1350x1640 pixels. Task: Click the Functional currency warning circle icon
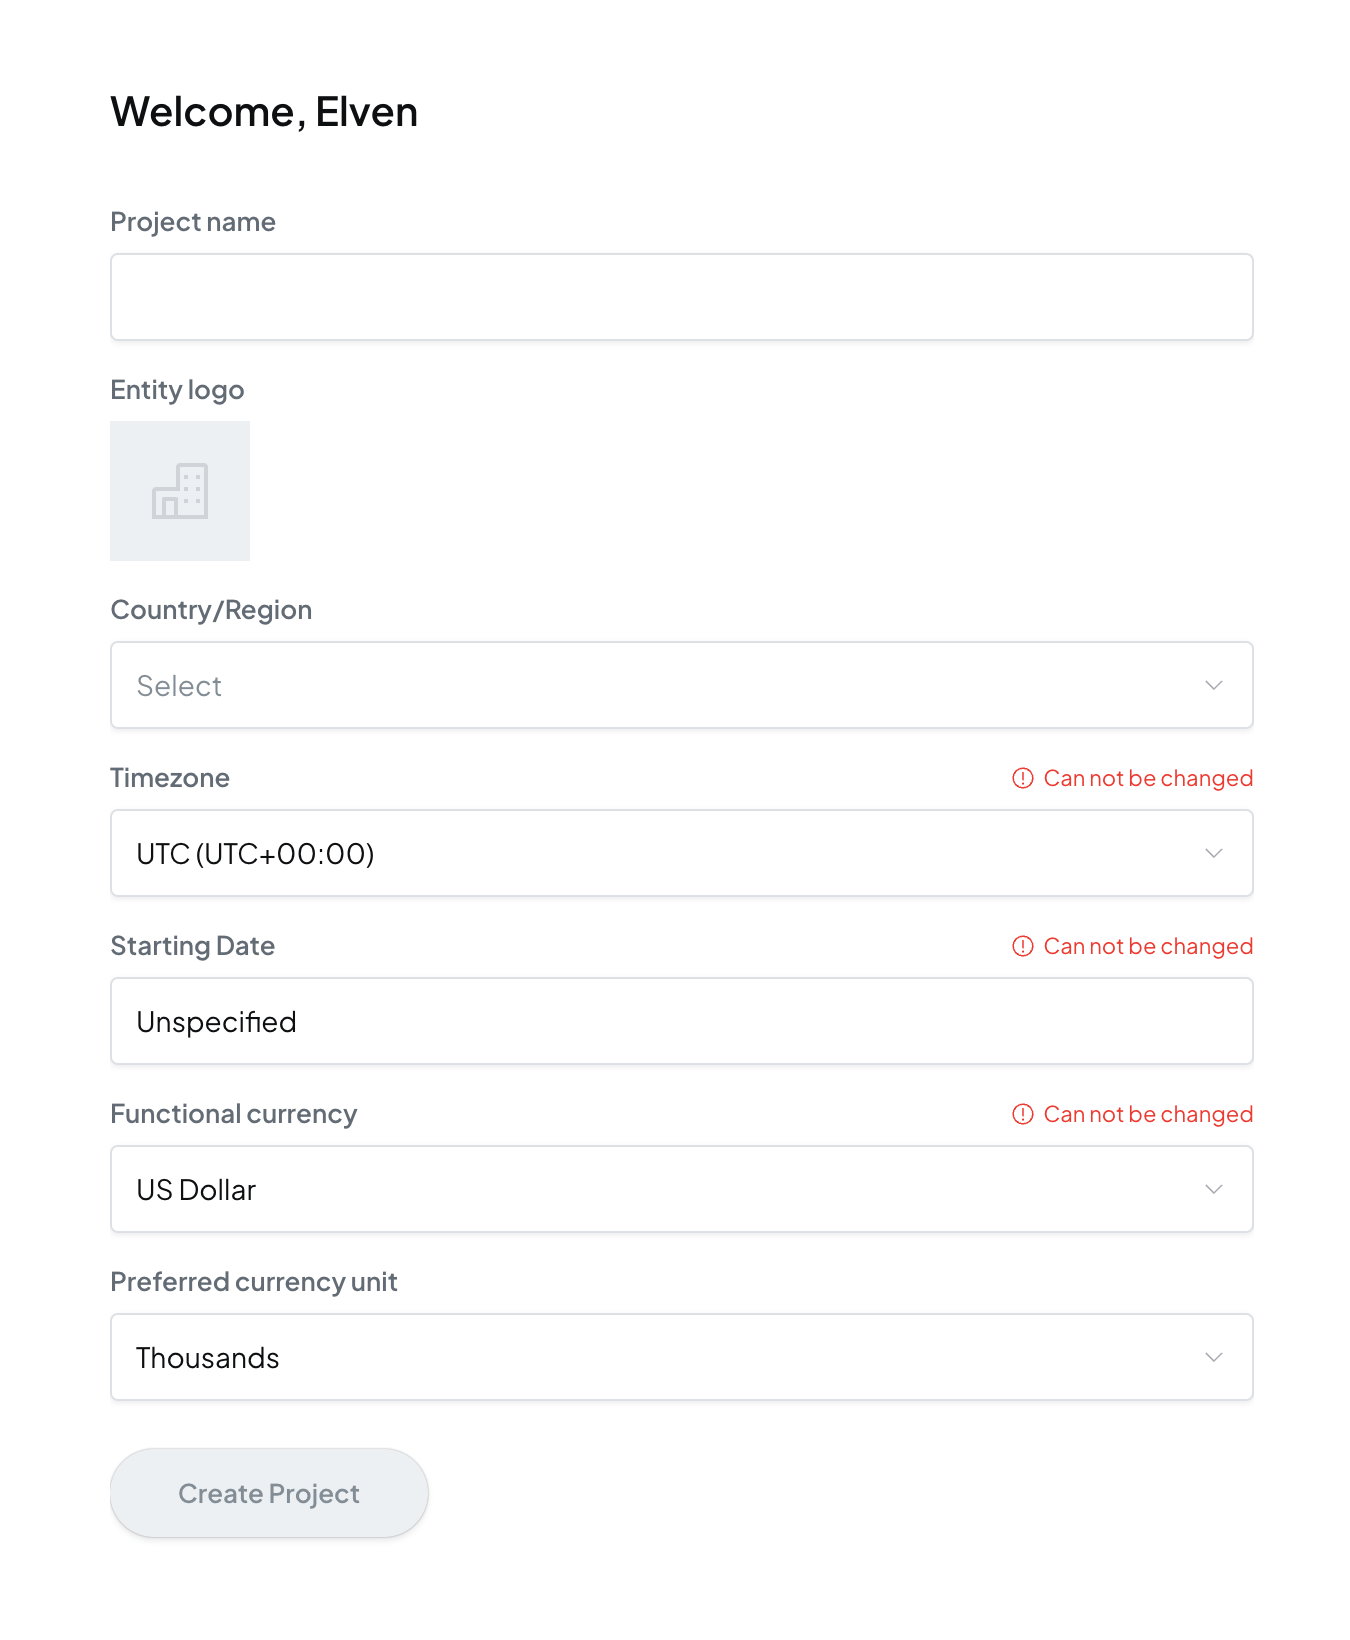click(x=1022, y=1114)
